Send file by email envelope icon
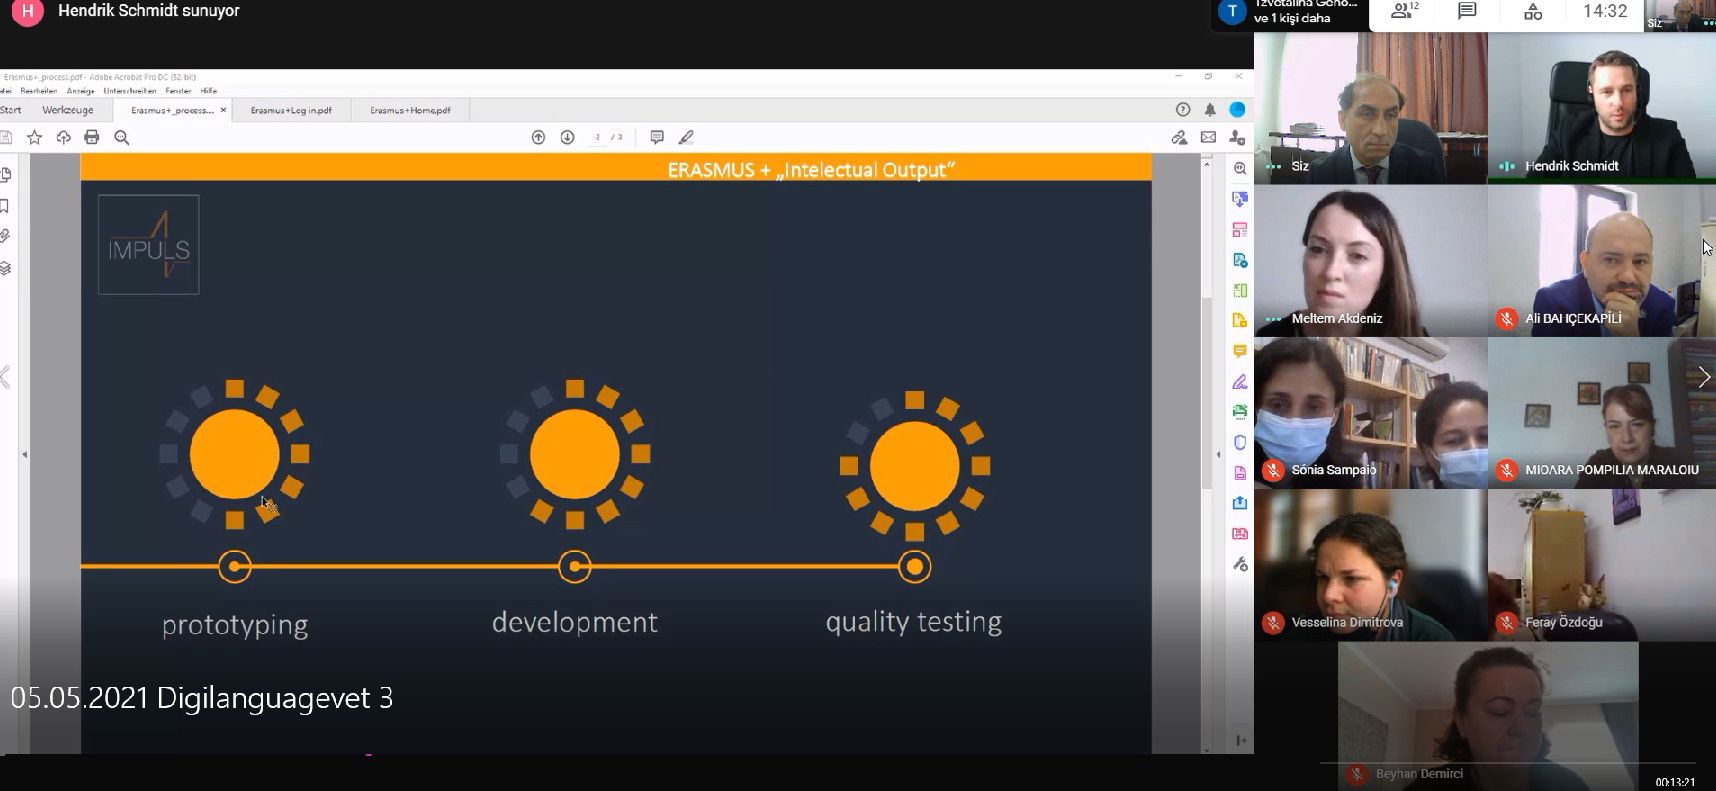Image resolution: width=1716 pixels, height=791 pixels. [1209, 138]
